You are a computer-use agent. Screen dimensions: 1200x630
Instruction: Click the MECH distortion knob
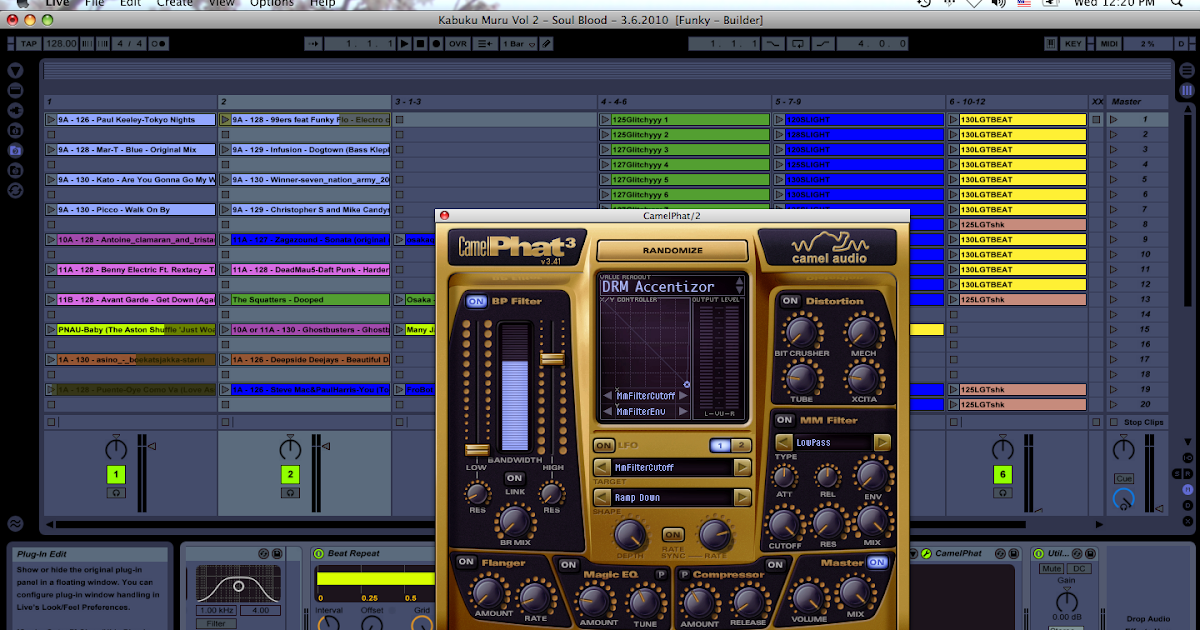861,332
